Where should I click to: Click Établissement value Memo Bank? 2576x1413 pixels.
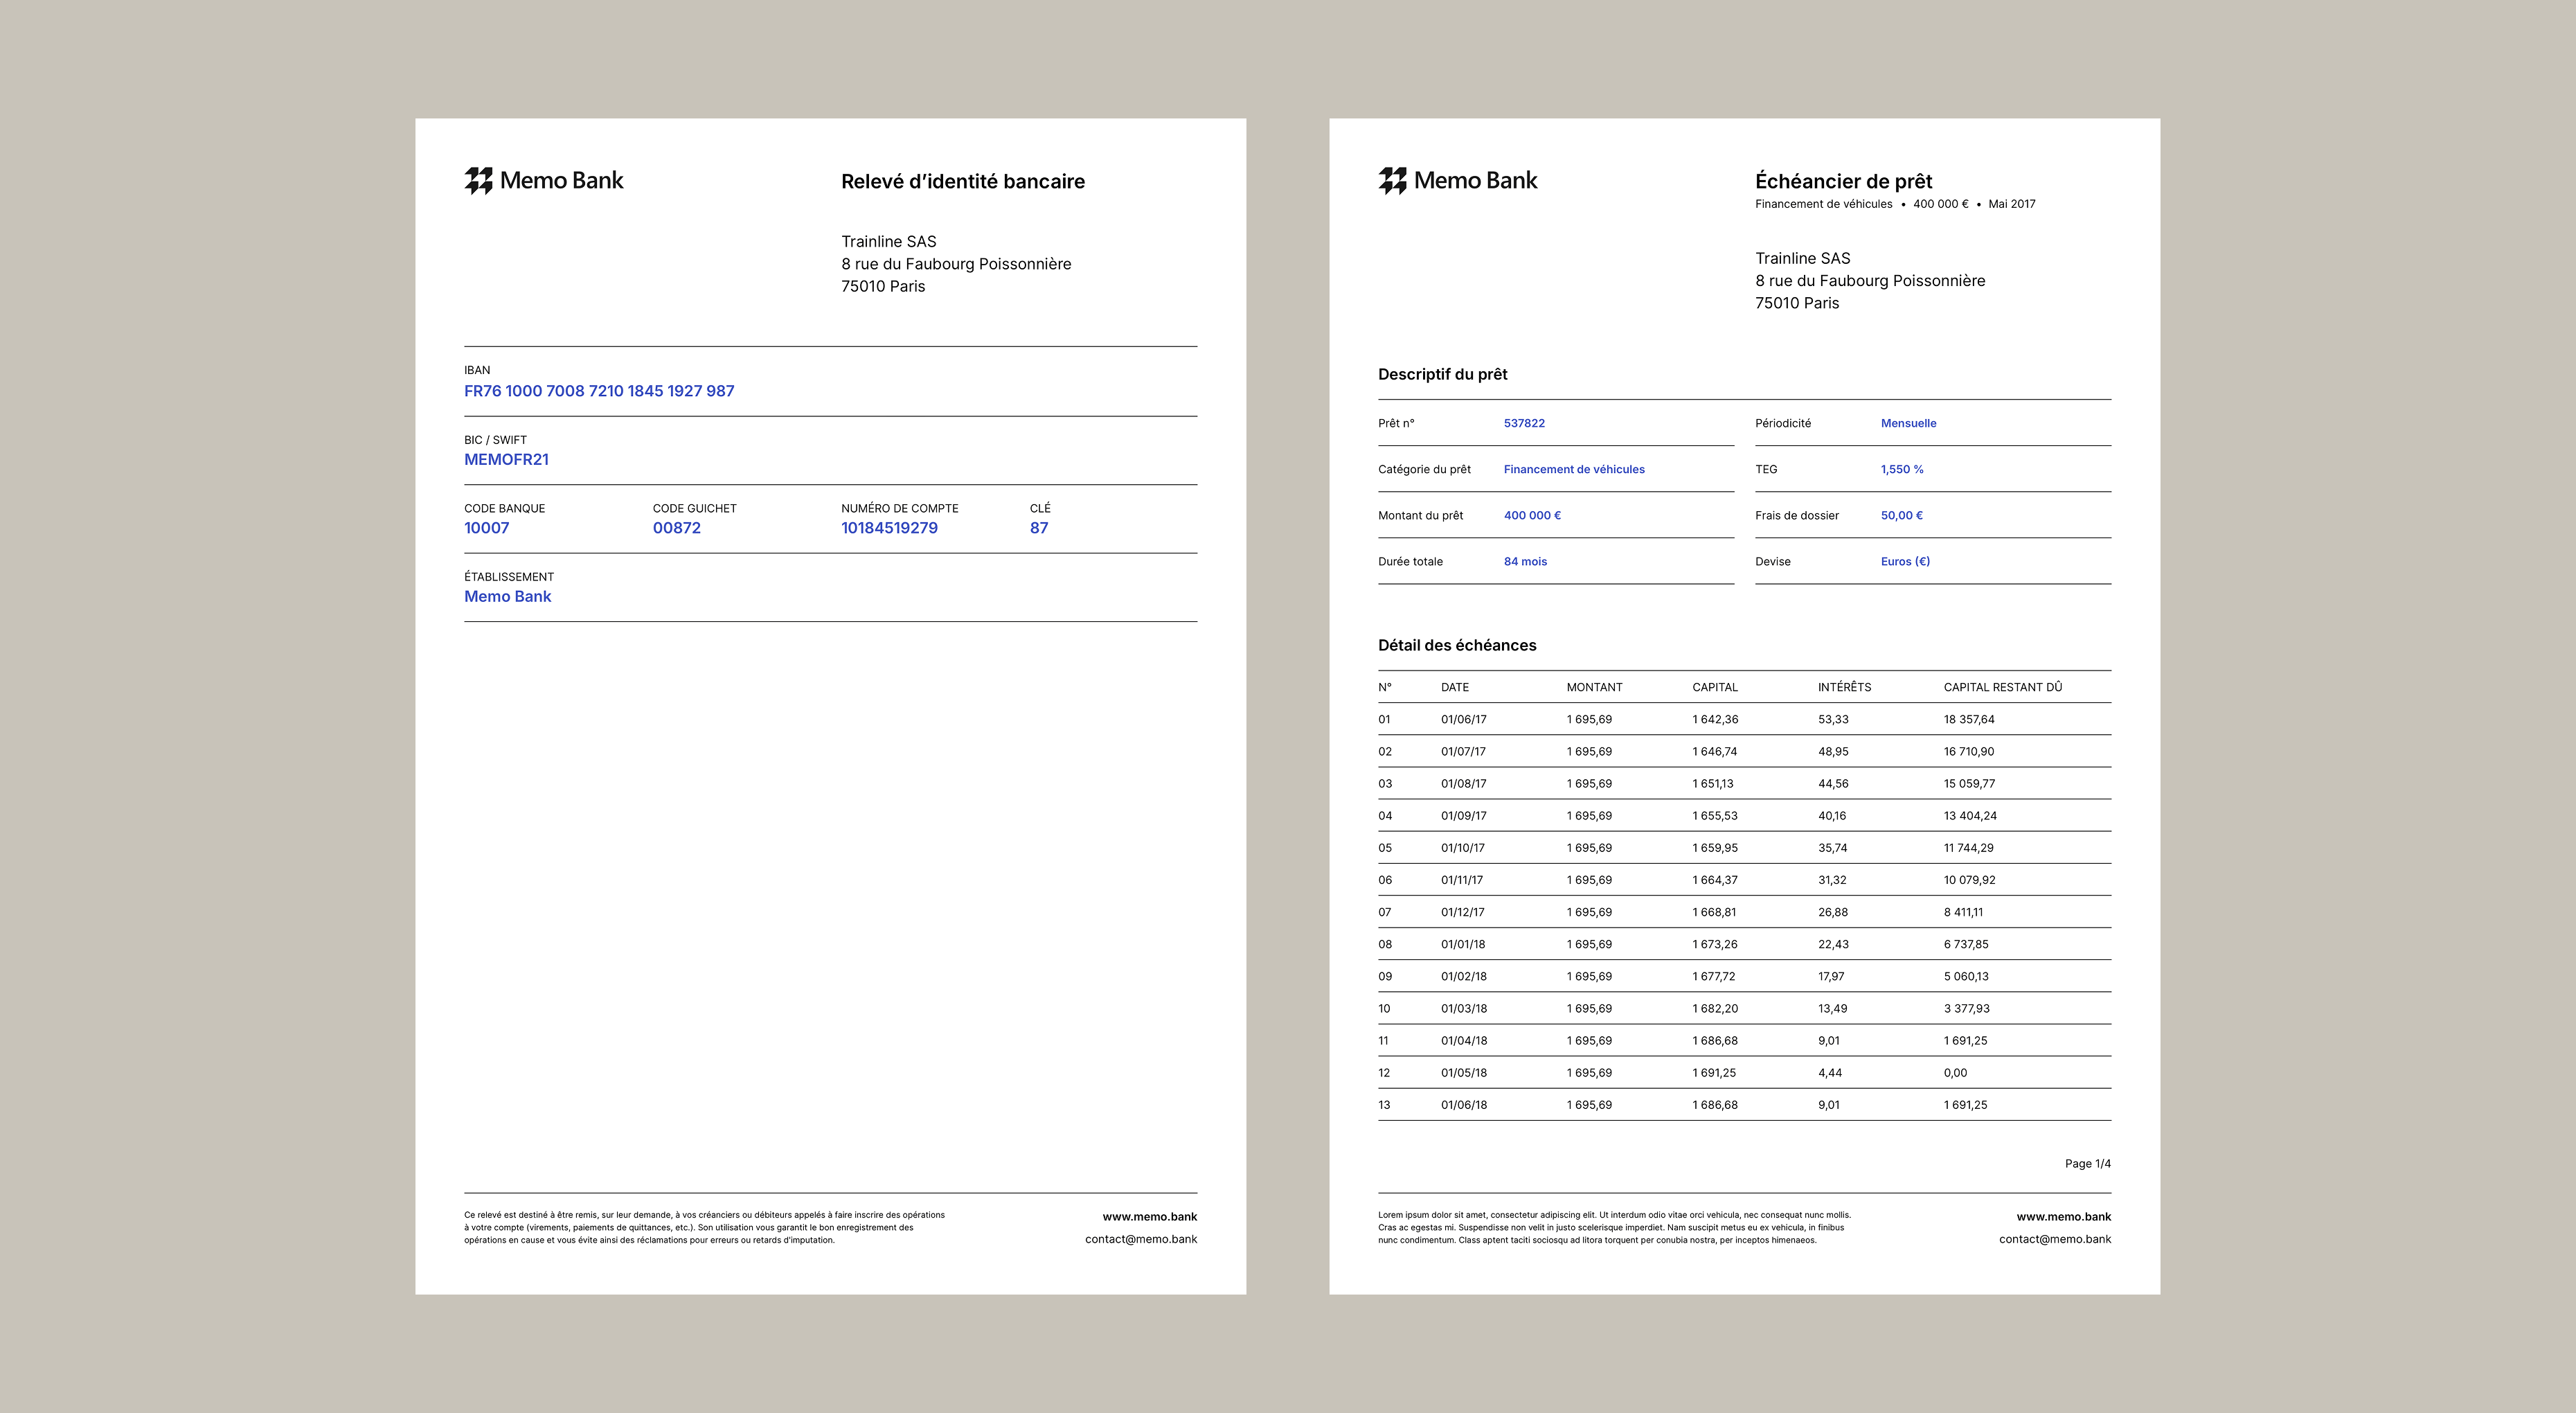[x=507, y=597]
